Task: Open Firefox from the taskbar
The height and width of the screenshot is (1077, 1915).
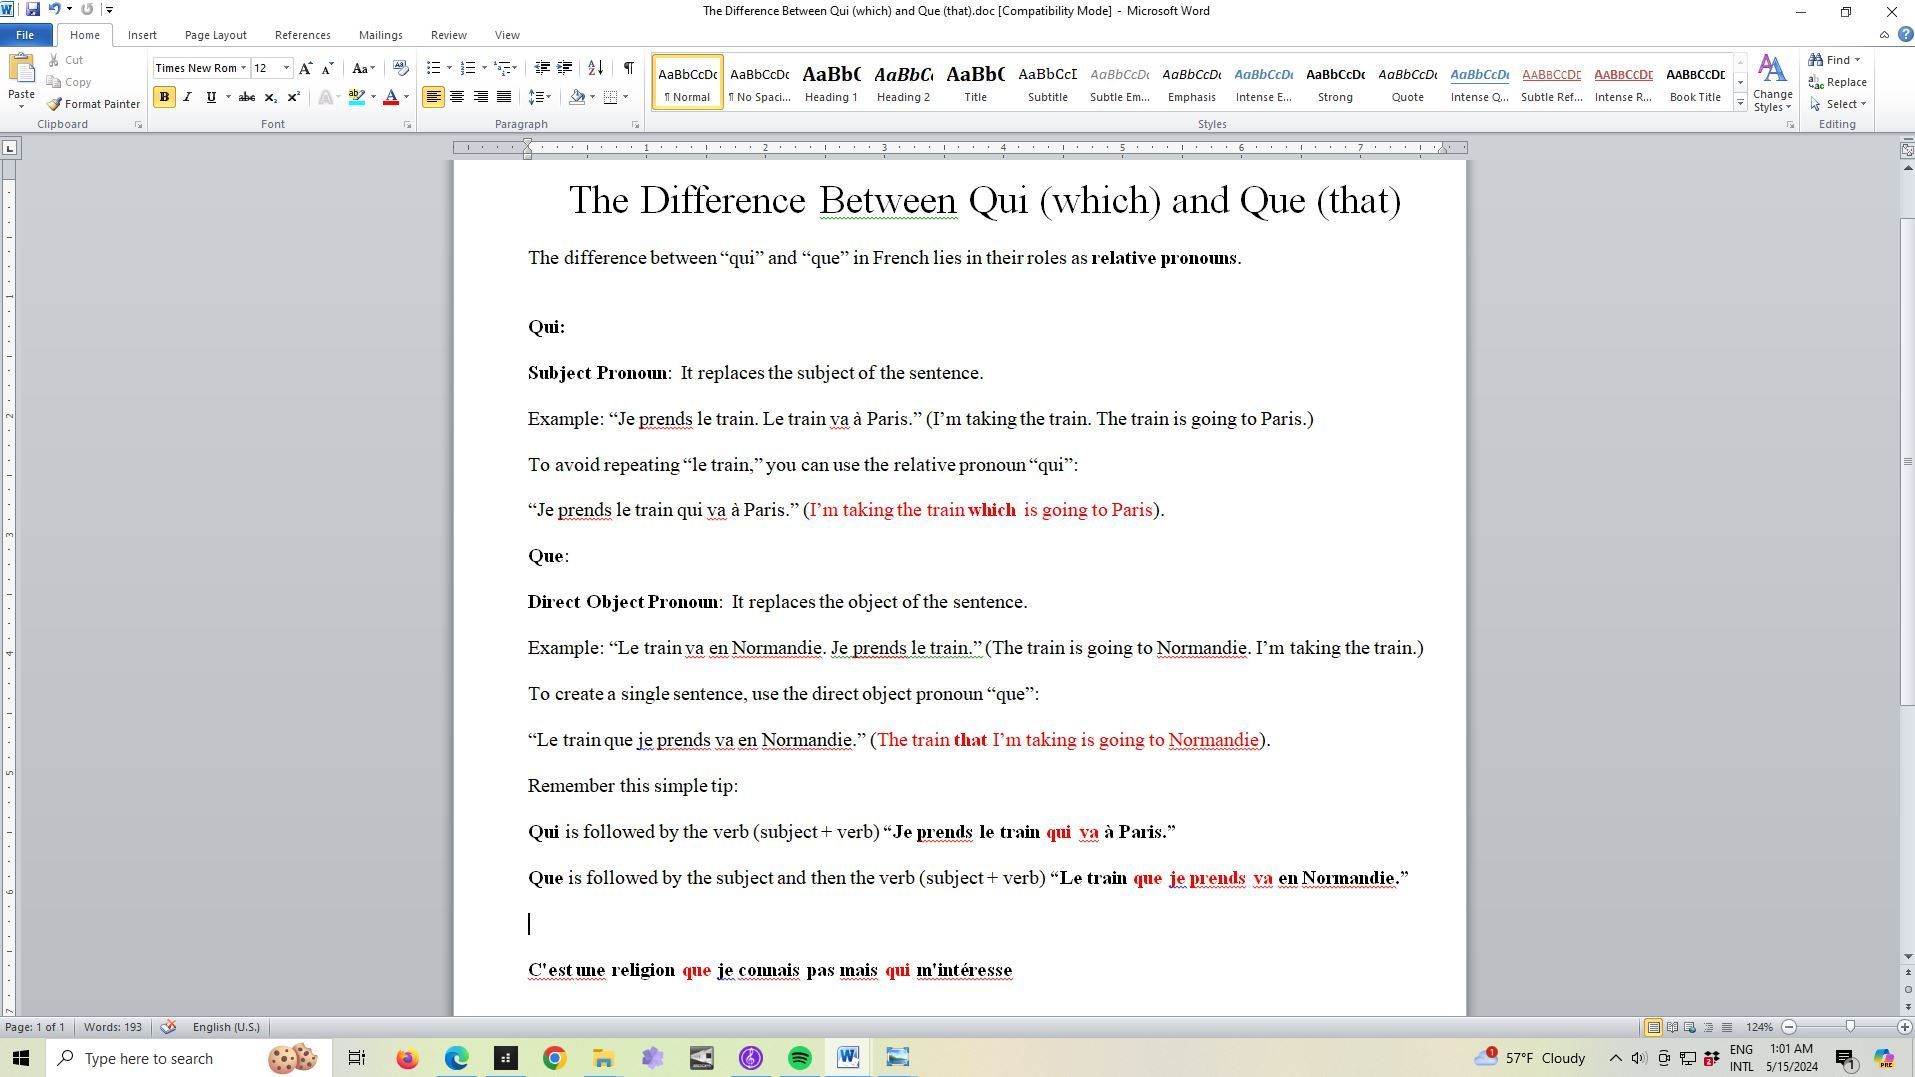Action: [x=407, y=1058]
